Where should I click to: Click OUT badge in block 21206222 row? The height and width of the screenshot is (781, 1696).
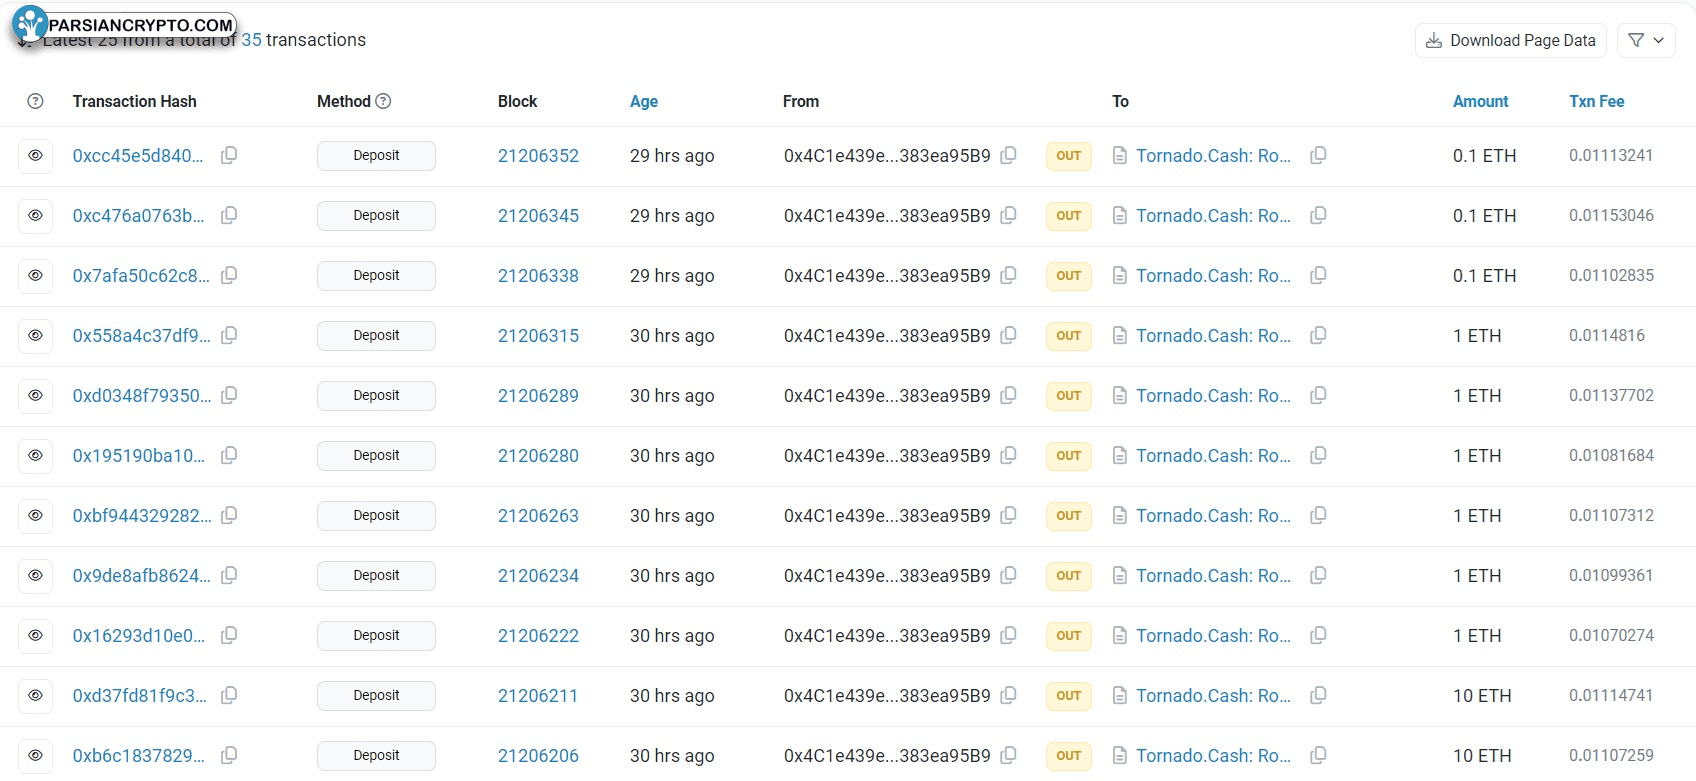tap(1069, 635)
